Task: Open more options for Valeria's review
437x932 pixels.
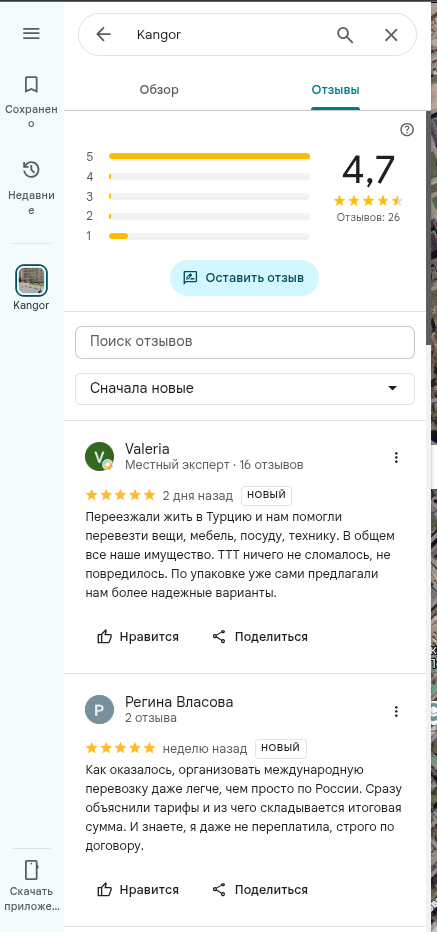Action: 396,457
